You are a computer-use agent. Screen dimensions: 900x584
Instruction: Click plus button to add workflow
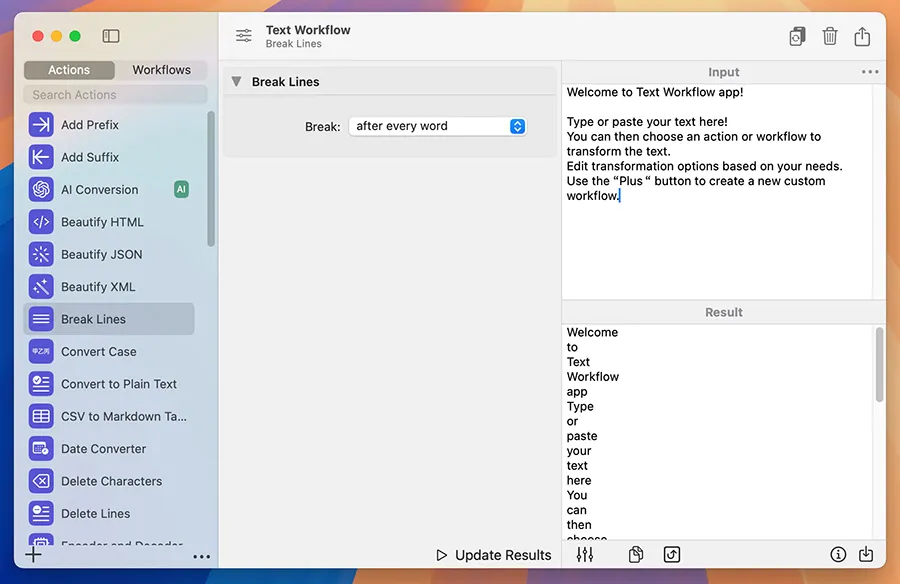[x=34, y=555]
